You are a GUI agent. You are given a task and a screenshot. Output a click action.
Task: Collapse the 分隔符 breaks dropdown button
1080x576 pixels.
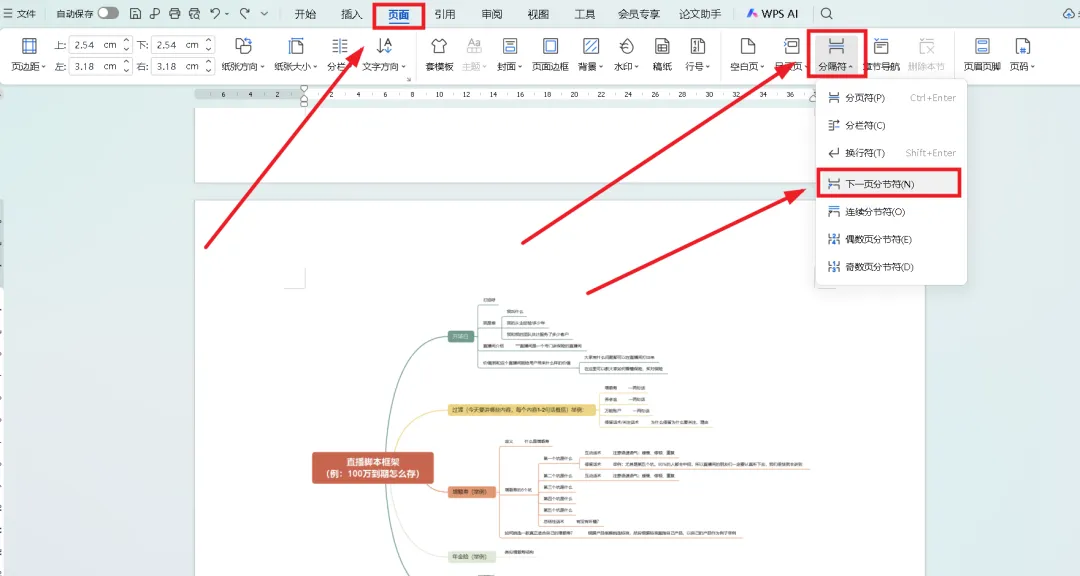tap(836, 54)
